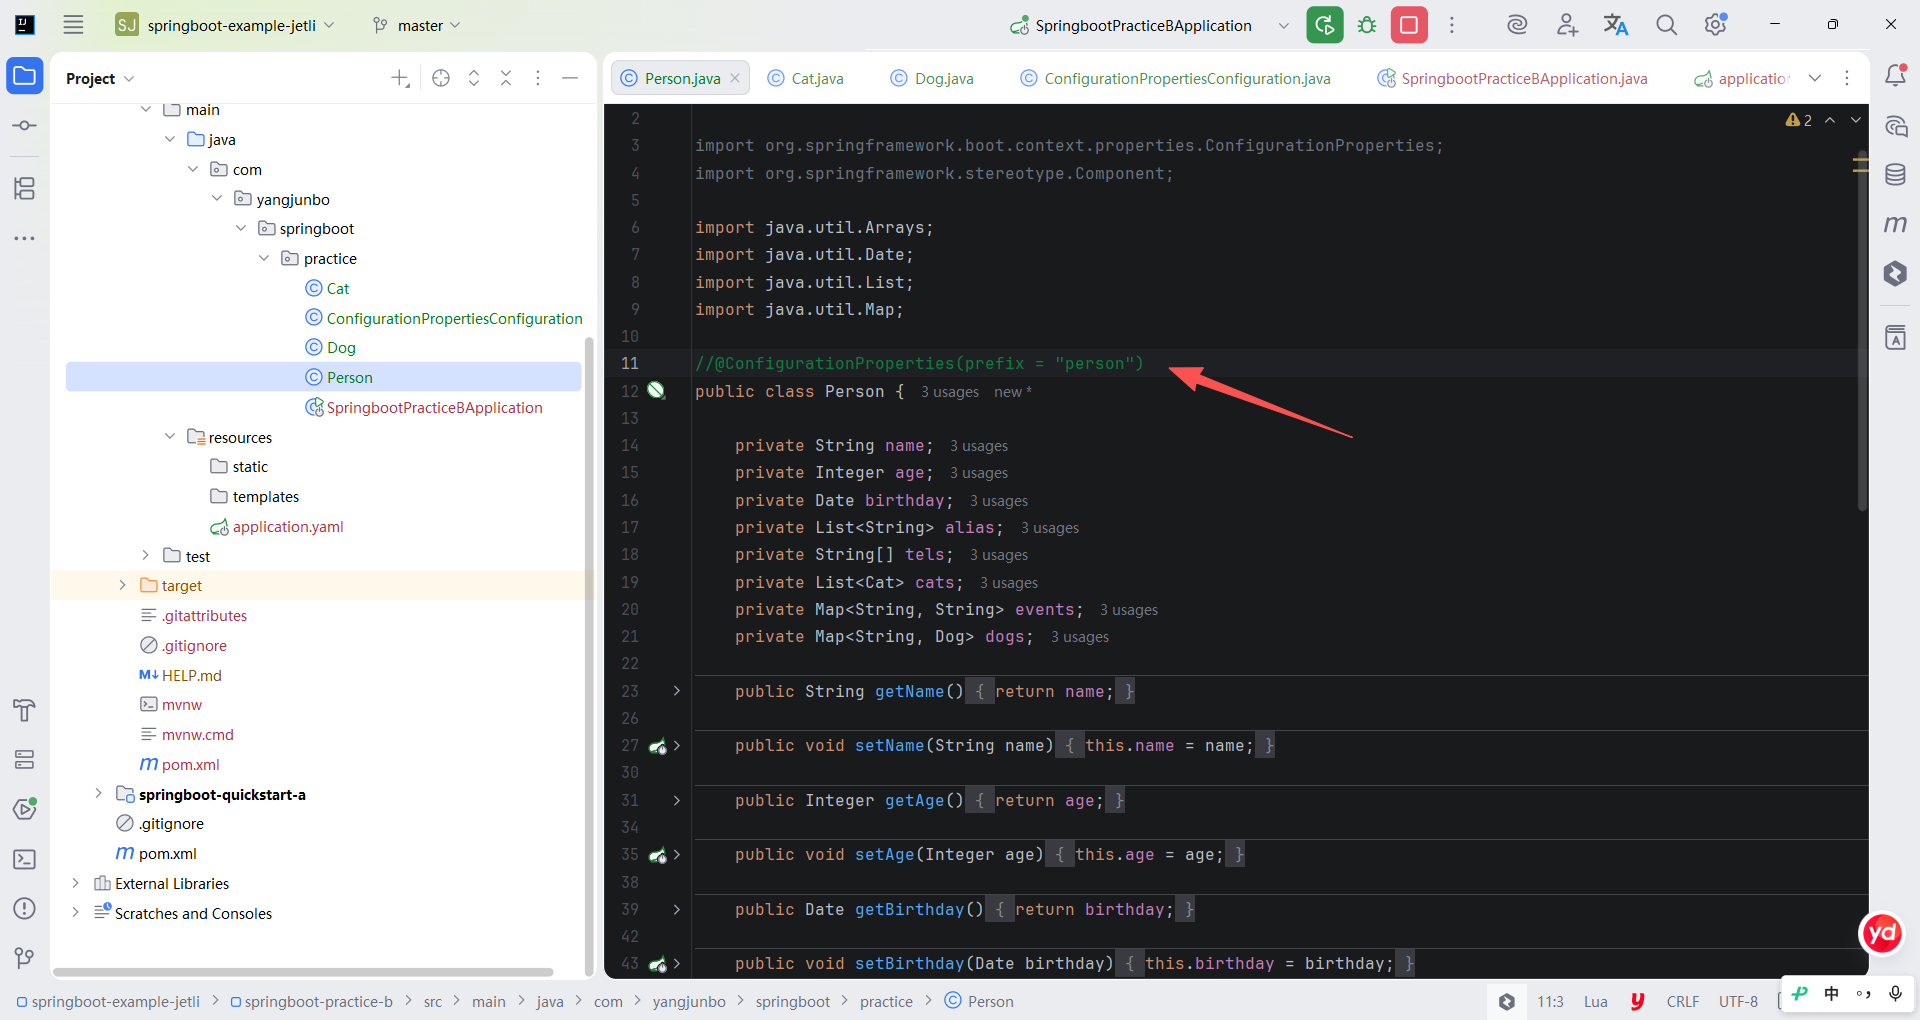Switch to ConfigurationPropertiesConfiguration.java tab
This screenshot has height=1020, width=1920.
click(1176, 78)
